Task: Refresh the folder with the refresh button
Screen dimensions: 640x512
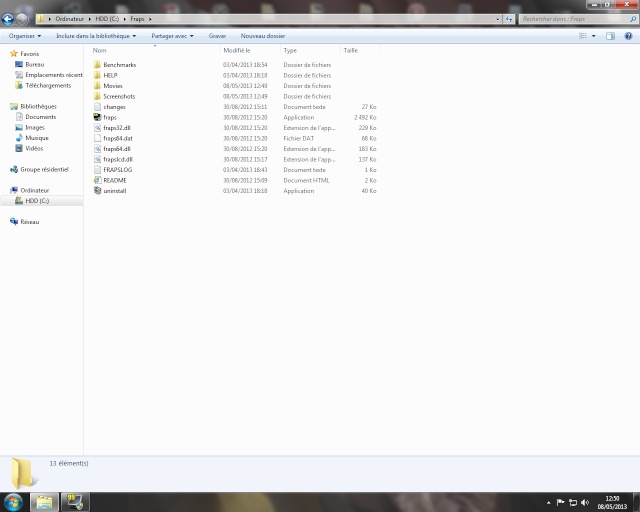Action: coord(509,19)
